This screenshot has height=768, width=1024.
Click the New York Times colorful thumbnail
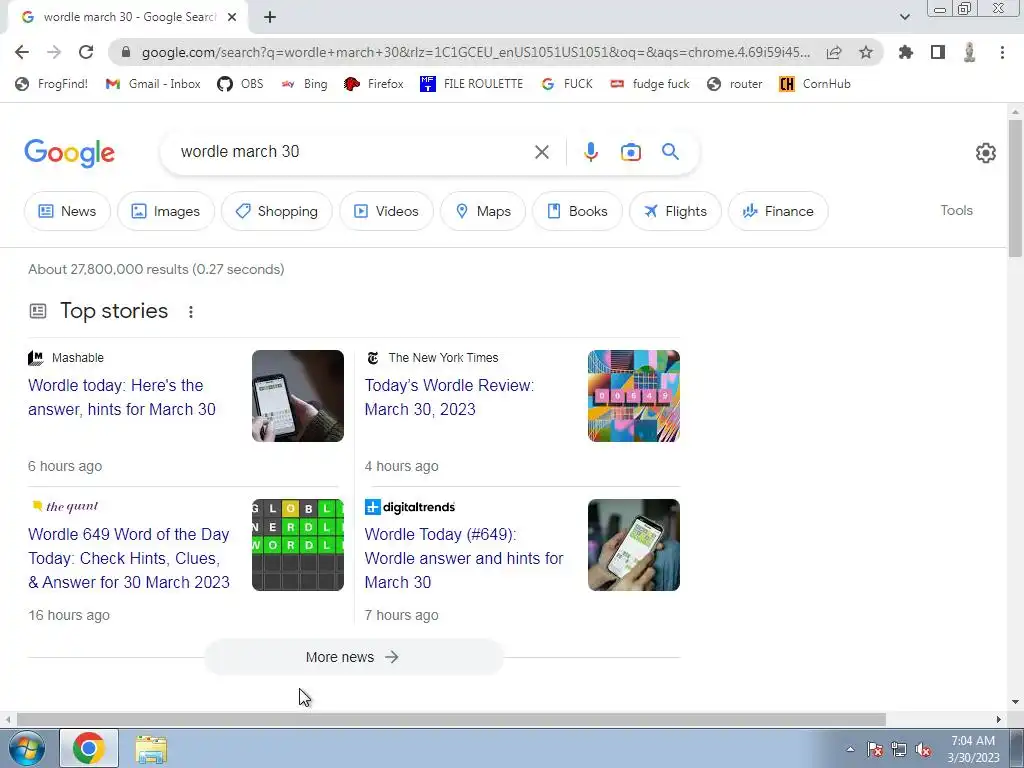[633, 396]
